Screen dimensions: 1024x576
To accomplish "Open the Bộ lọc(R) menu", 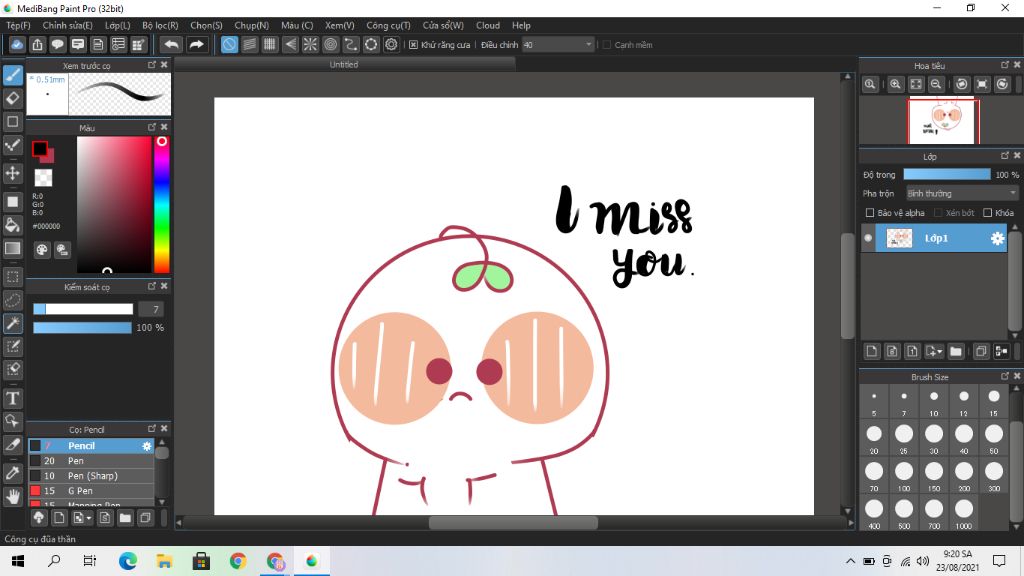I will (160, 25).
